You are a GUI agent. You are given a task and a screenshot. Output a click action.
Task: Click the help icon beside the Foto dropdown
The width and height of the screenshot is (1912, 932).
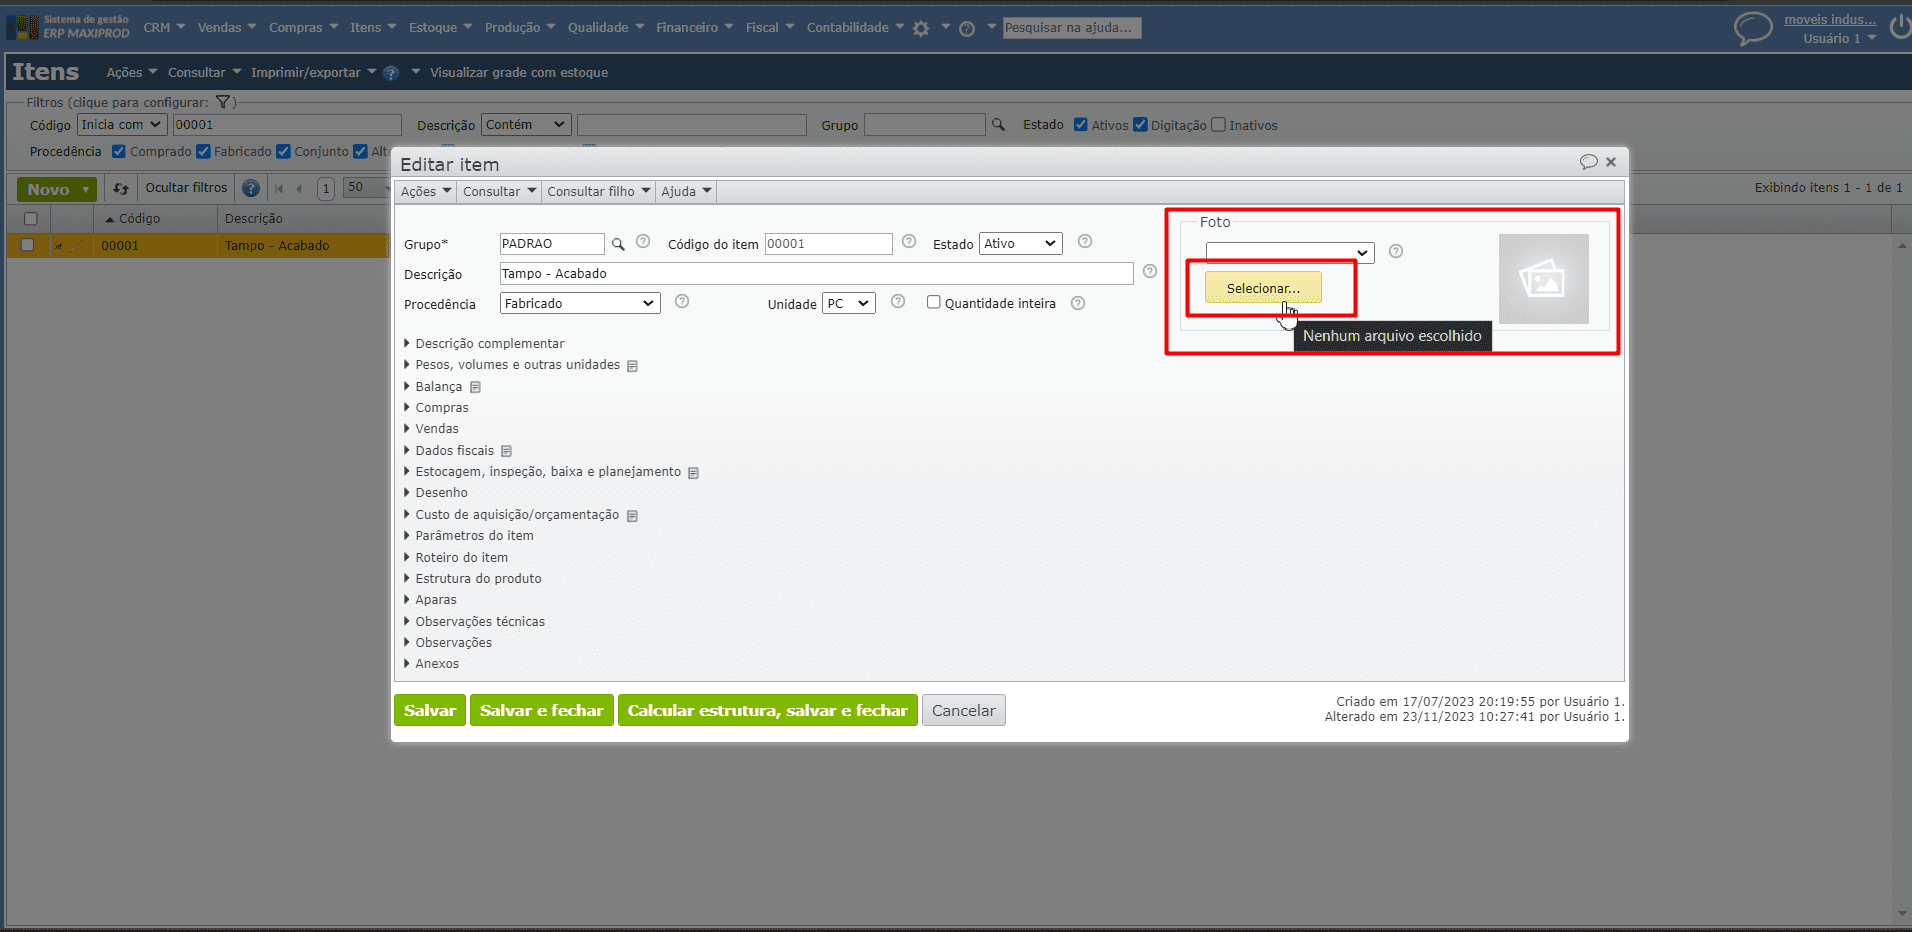[1396, 252]
